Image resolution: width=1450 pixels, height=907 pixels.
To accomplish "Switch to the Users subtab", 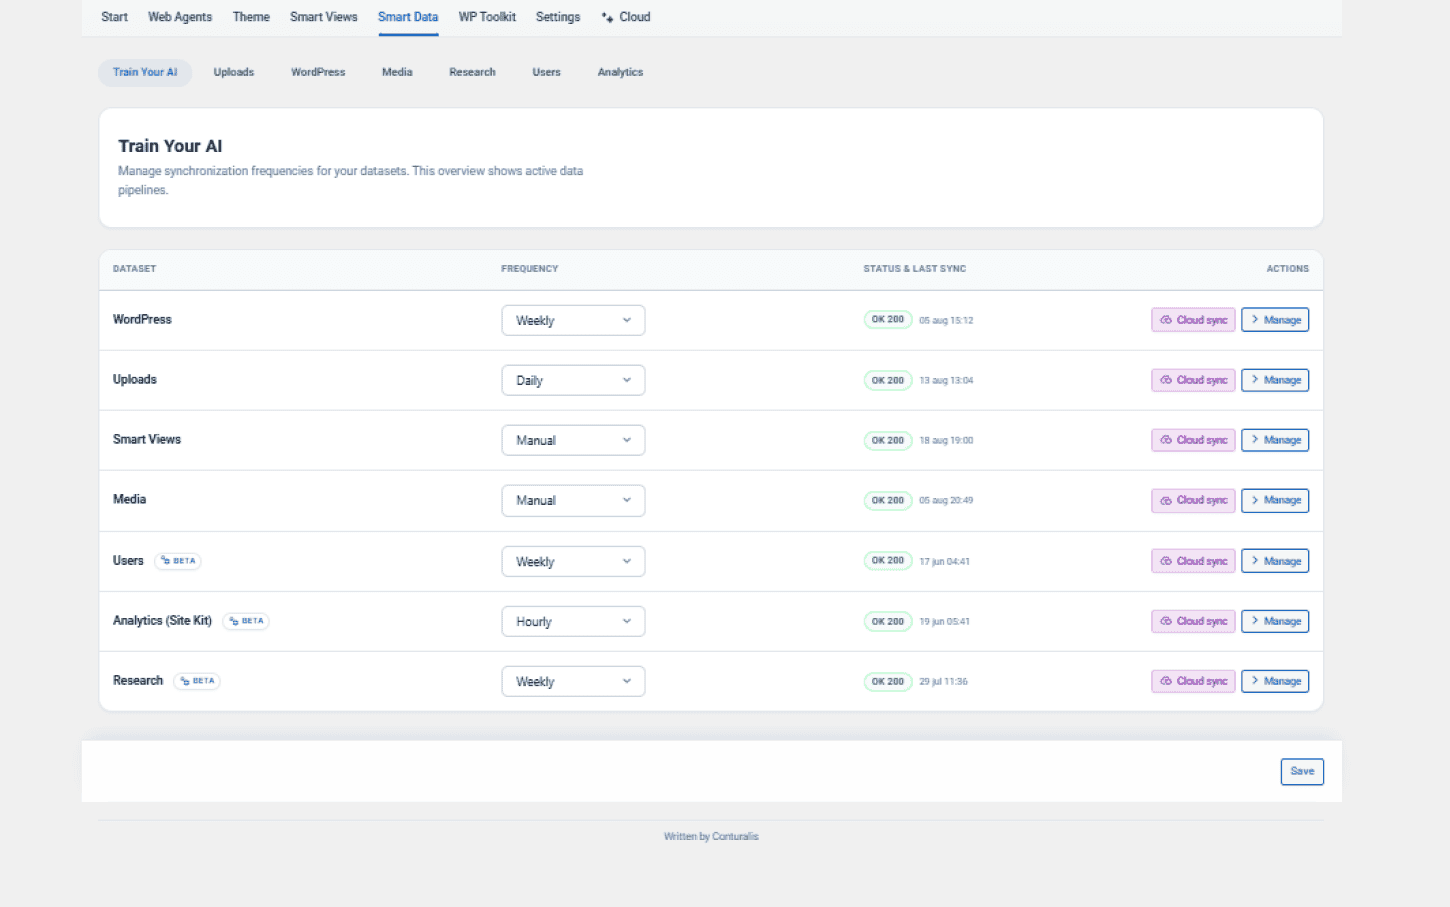I will coord(546,72).
